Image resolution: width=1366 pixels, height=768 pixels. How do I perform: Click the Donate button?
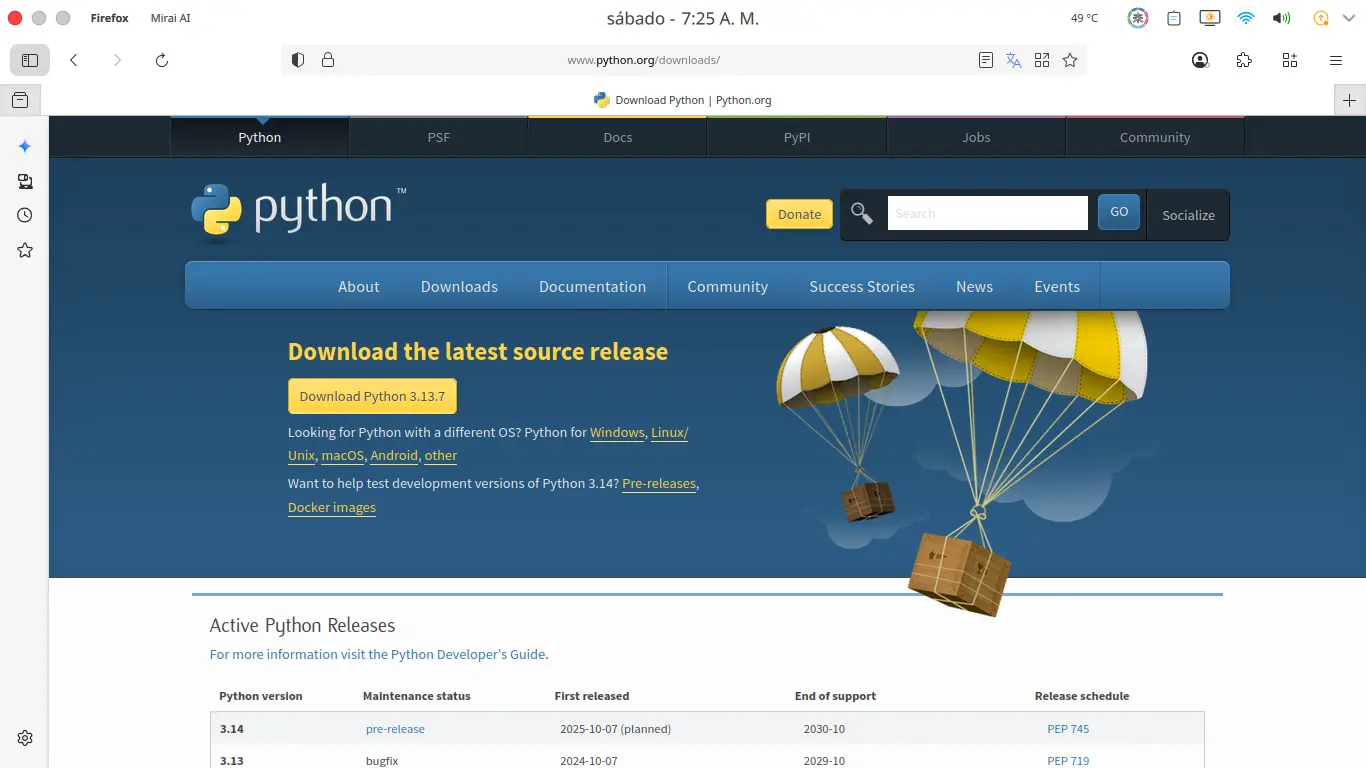pos(799,214)
